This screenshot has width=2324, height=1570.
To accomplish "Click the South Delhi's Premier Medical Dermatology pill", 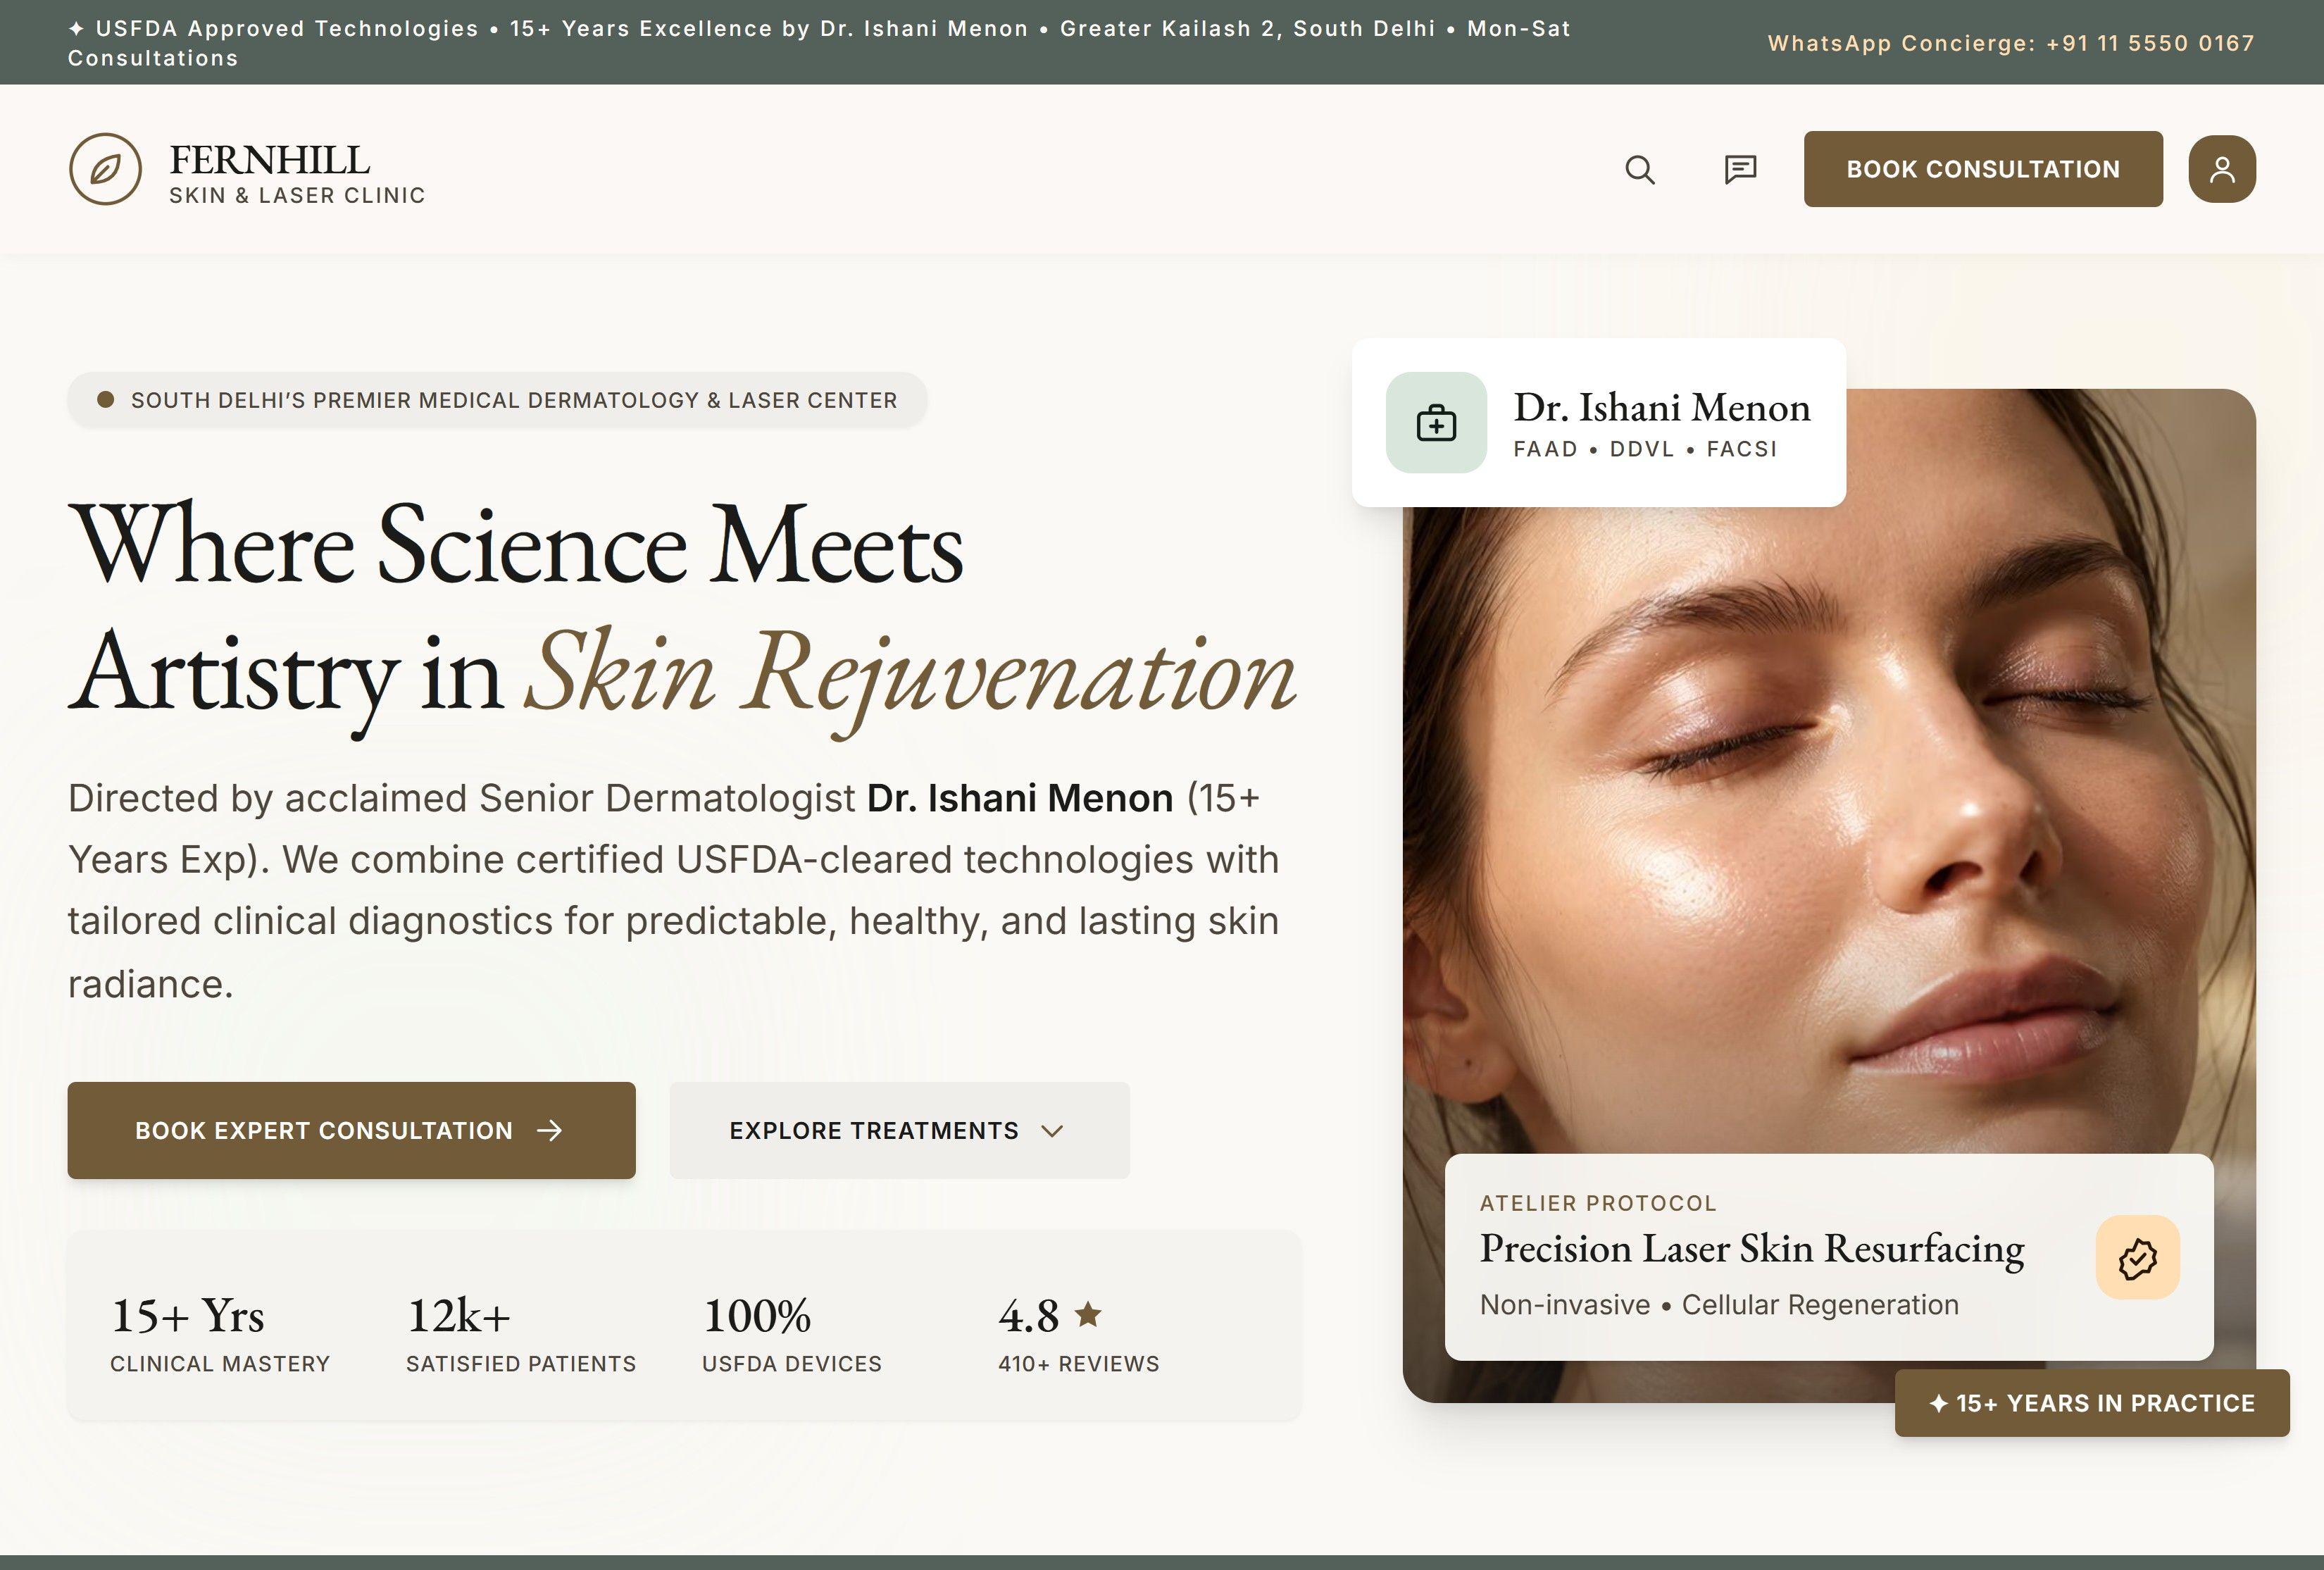I will [x=497, y=400].
